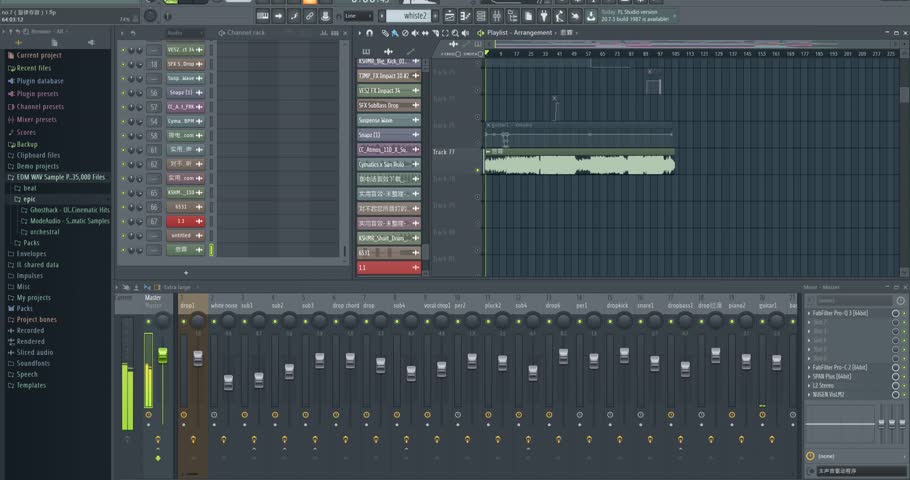The image size is (910, 480).
Task: Select the slip tool in playlist toolbar
Action: coord(424,33)
